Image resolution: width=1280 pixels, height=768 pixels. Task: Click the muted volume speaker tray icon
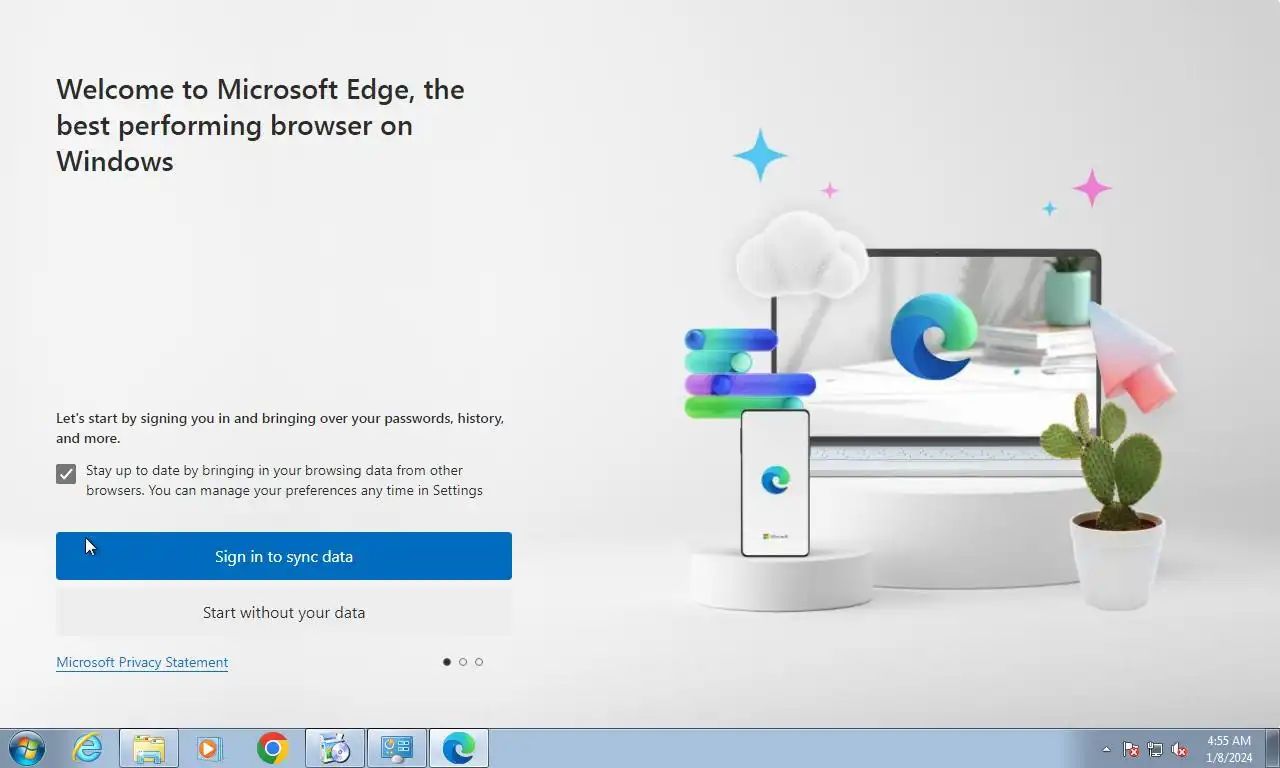(1179, 749)
